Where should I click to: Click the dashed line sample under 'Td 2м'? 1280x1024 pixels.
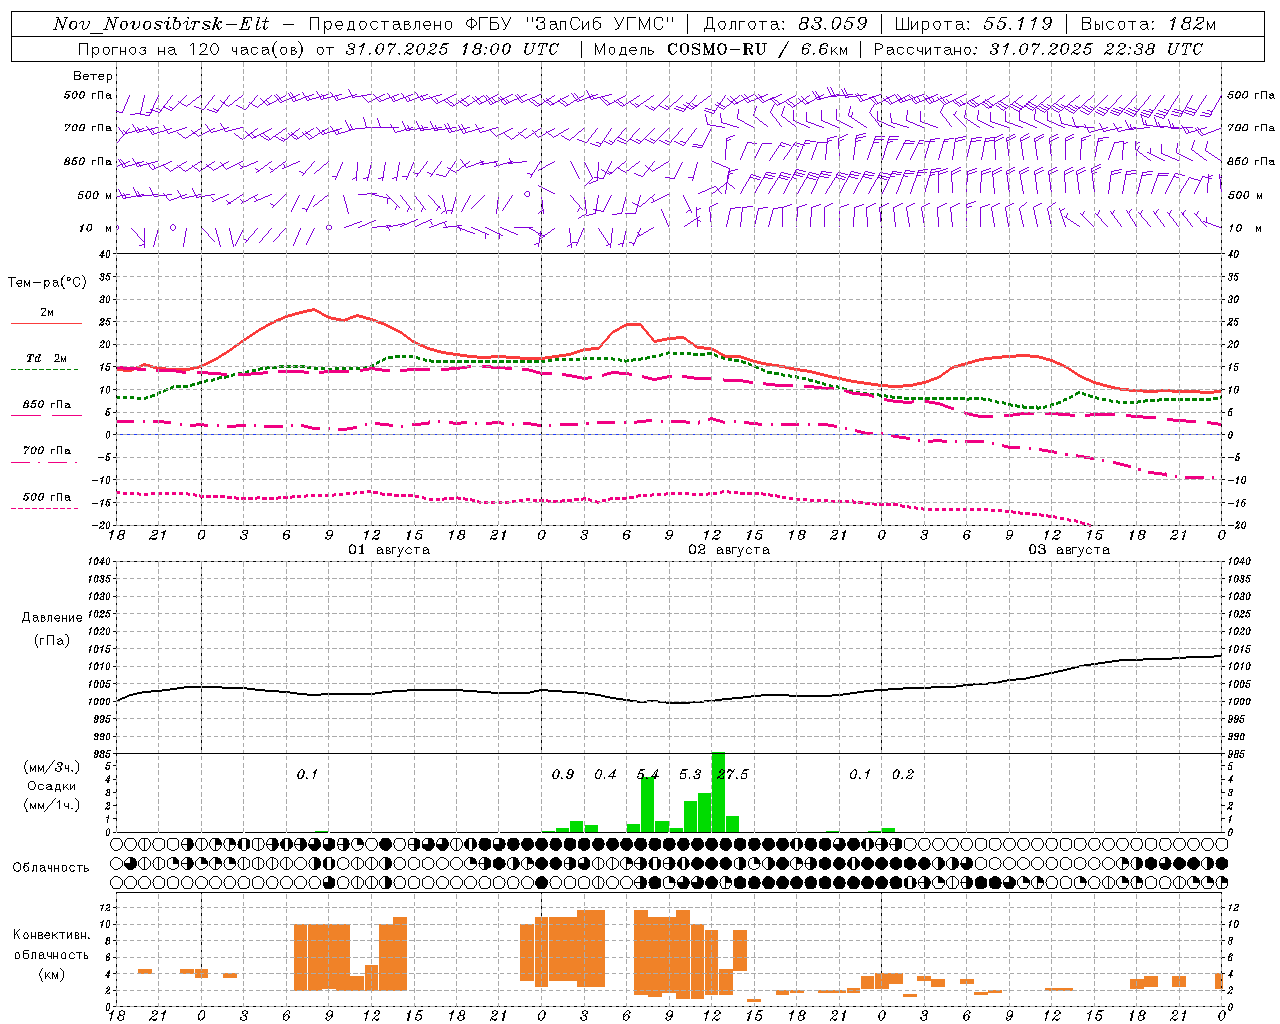pos(45,369)
